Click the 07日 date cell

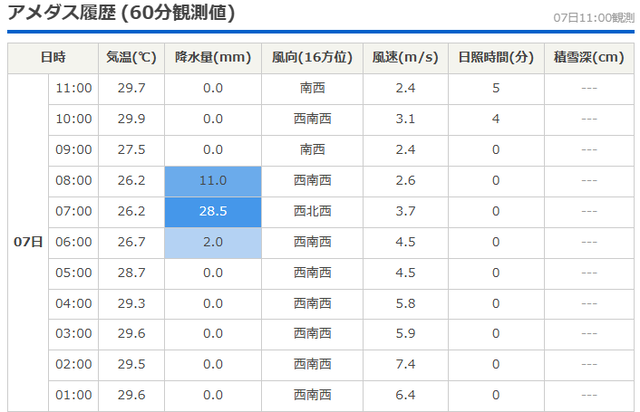[x=28, y=242]
